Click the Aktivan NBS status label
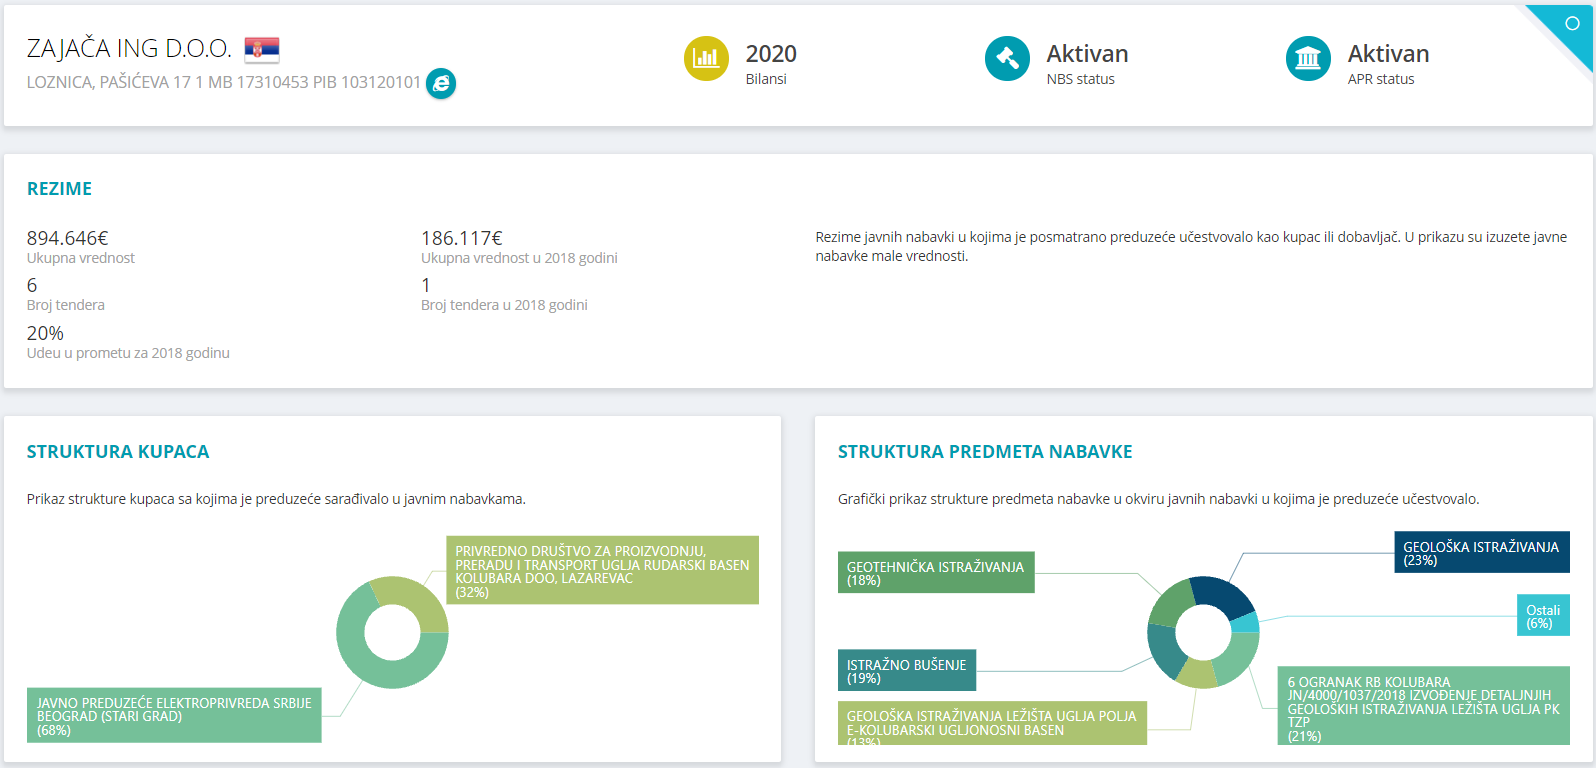The width and height of the screenshot is (1596, 768). click(1087, 54)
